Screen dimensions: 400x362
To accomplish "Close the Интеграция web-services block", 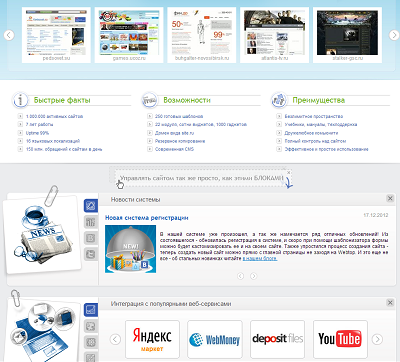I will pos(390,303).
